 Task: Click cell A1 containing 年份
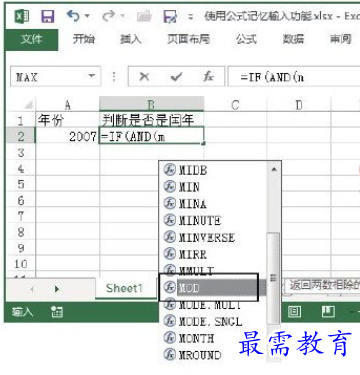tap(67, 120)
